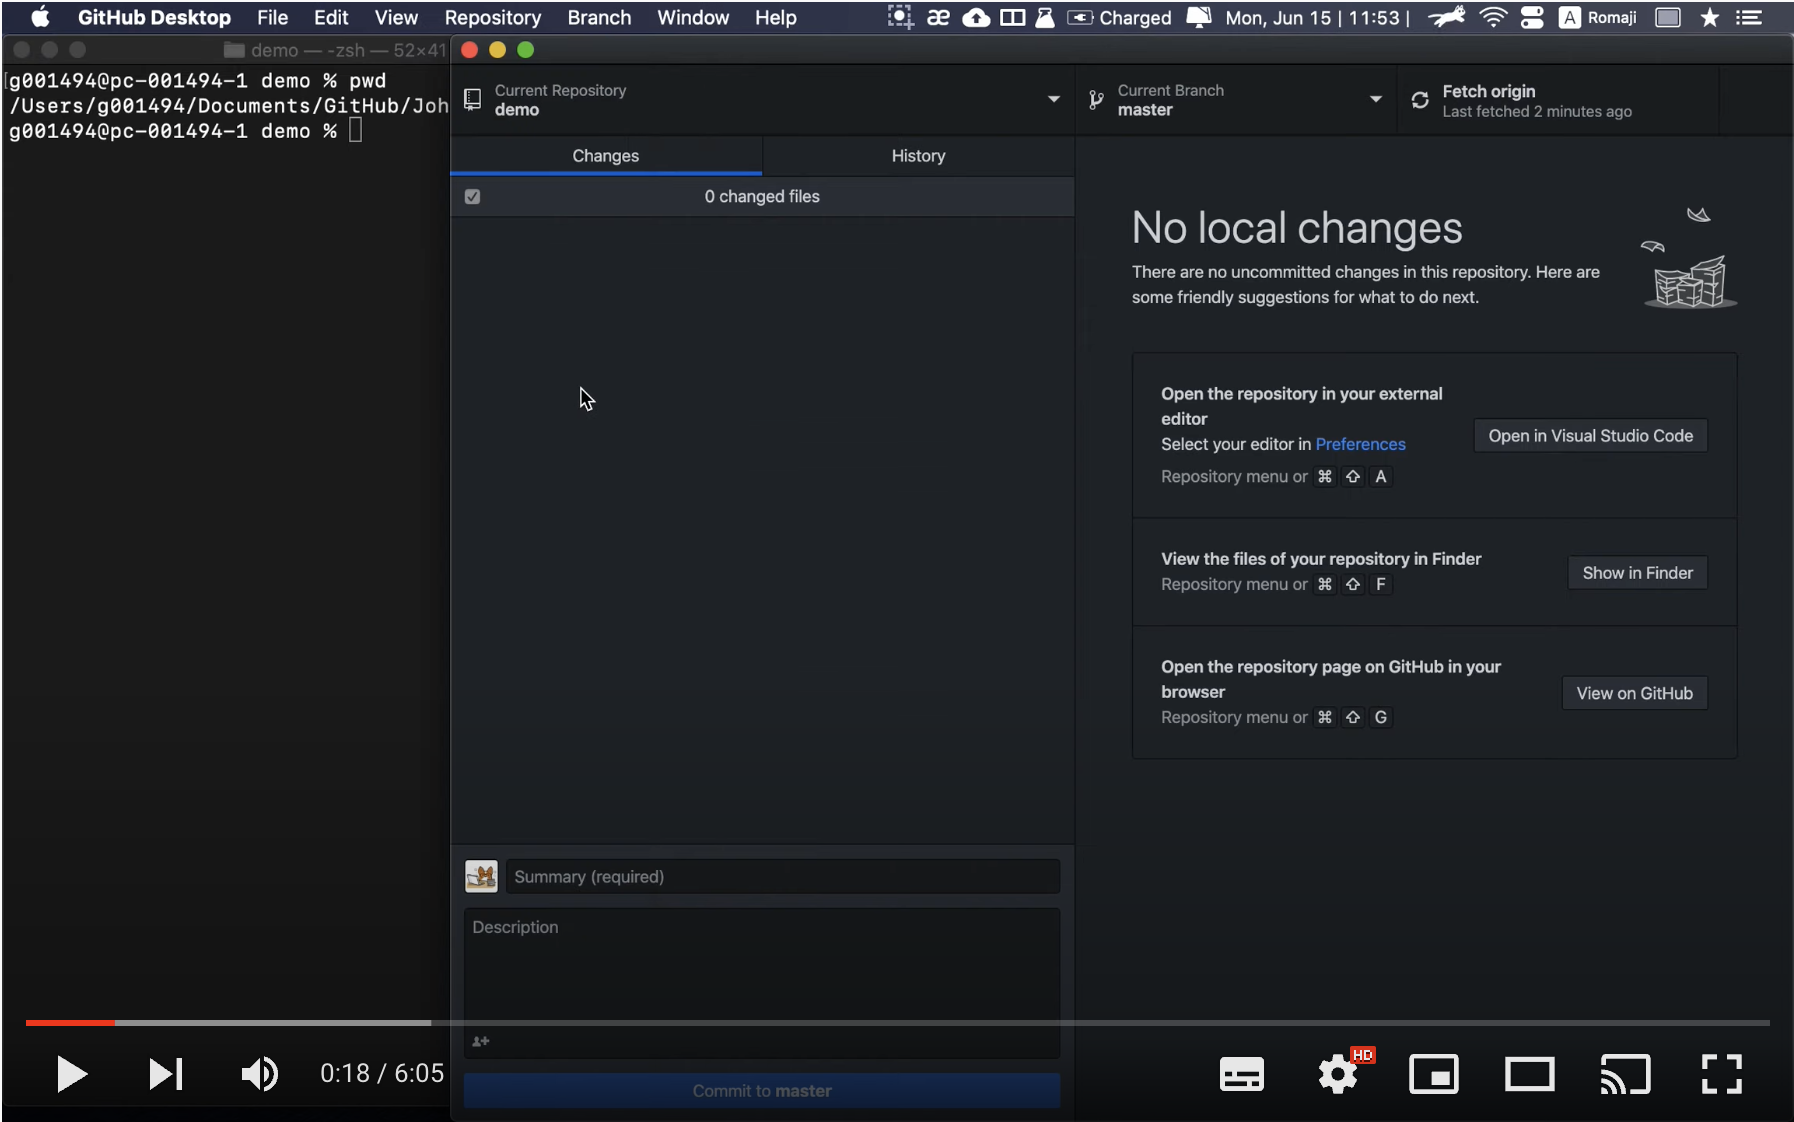Open the Apple menu
The image size is (1794, 1122).
[40, 17]
